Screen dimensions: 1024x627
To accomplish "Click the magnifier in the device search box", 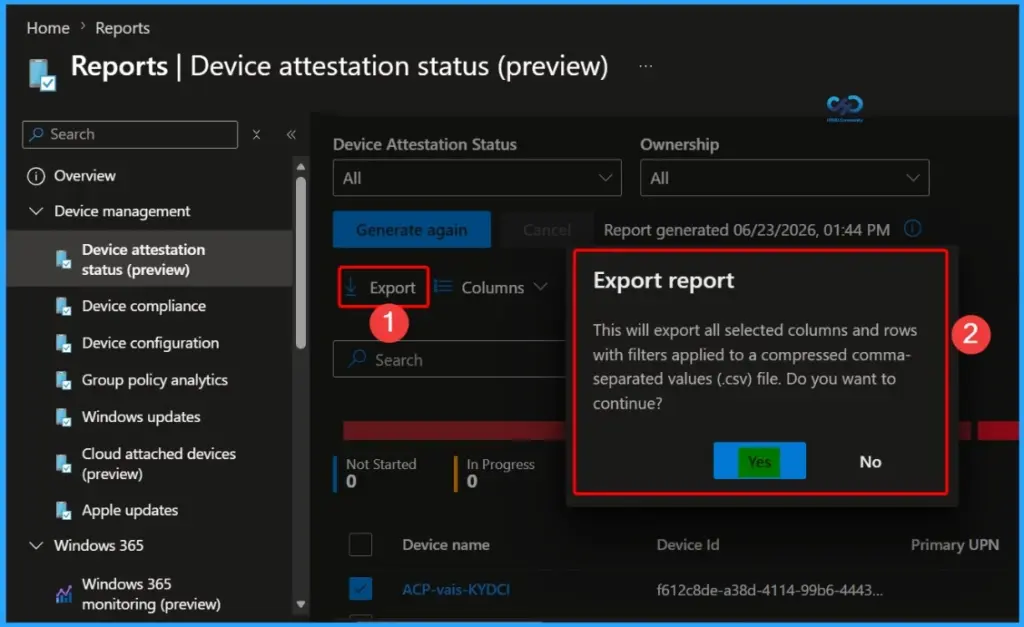I will click(357, 359).
